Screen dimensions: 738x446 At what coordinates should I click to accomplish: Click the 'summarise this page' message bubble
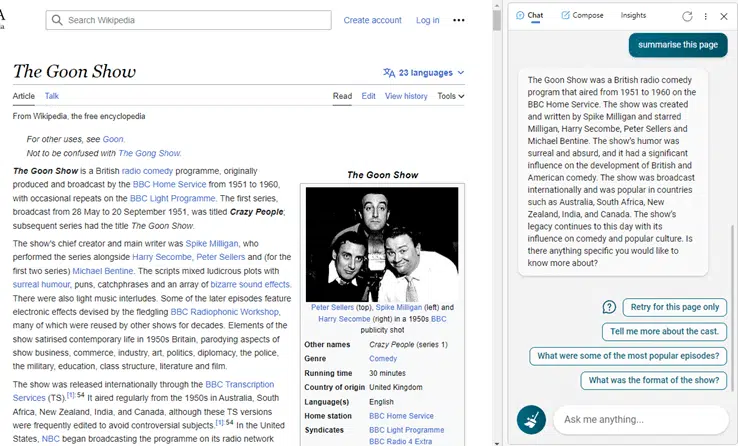pyautogui.click(x=678, y=45)
